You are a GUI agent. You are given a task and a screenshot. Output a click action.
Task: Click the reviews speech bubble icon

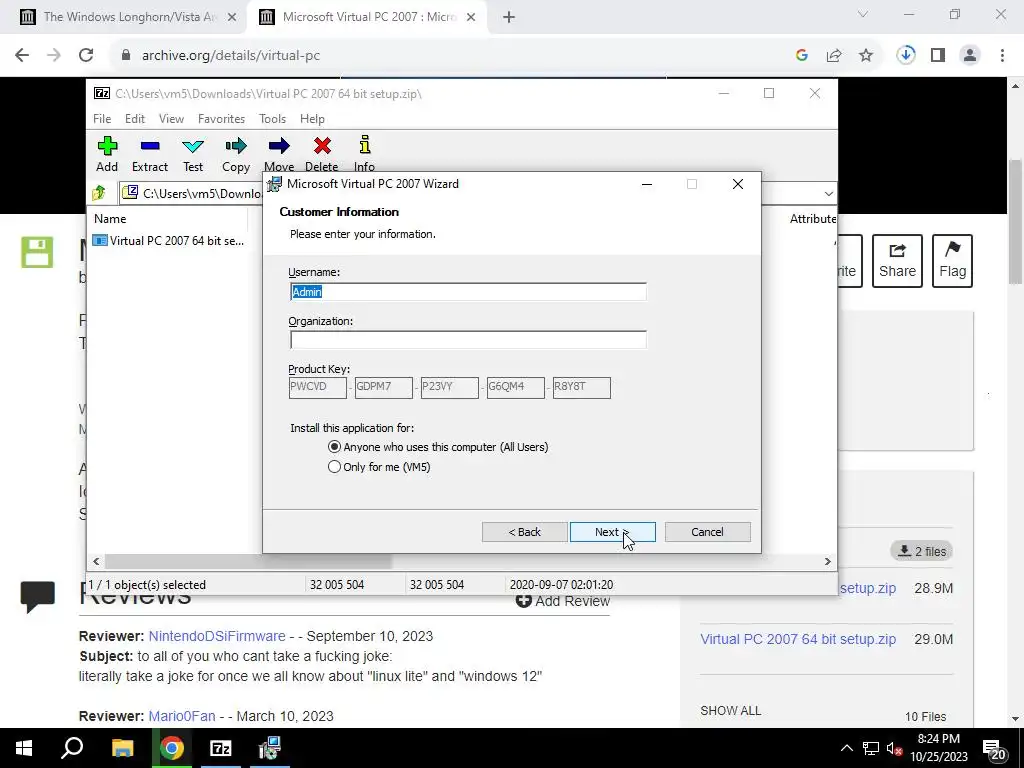click(x=37, y=596)
